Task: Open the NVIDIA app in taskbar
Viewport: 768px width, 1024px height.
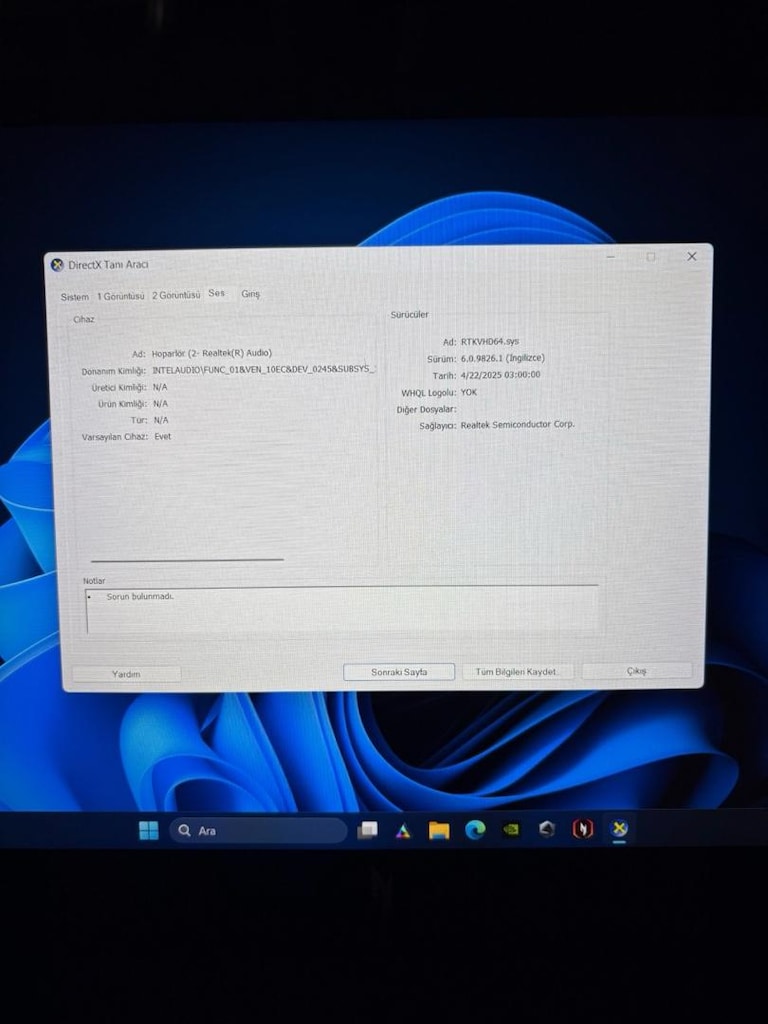Action: point(511,829)
